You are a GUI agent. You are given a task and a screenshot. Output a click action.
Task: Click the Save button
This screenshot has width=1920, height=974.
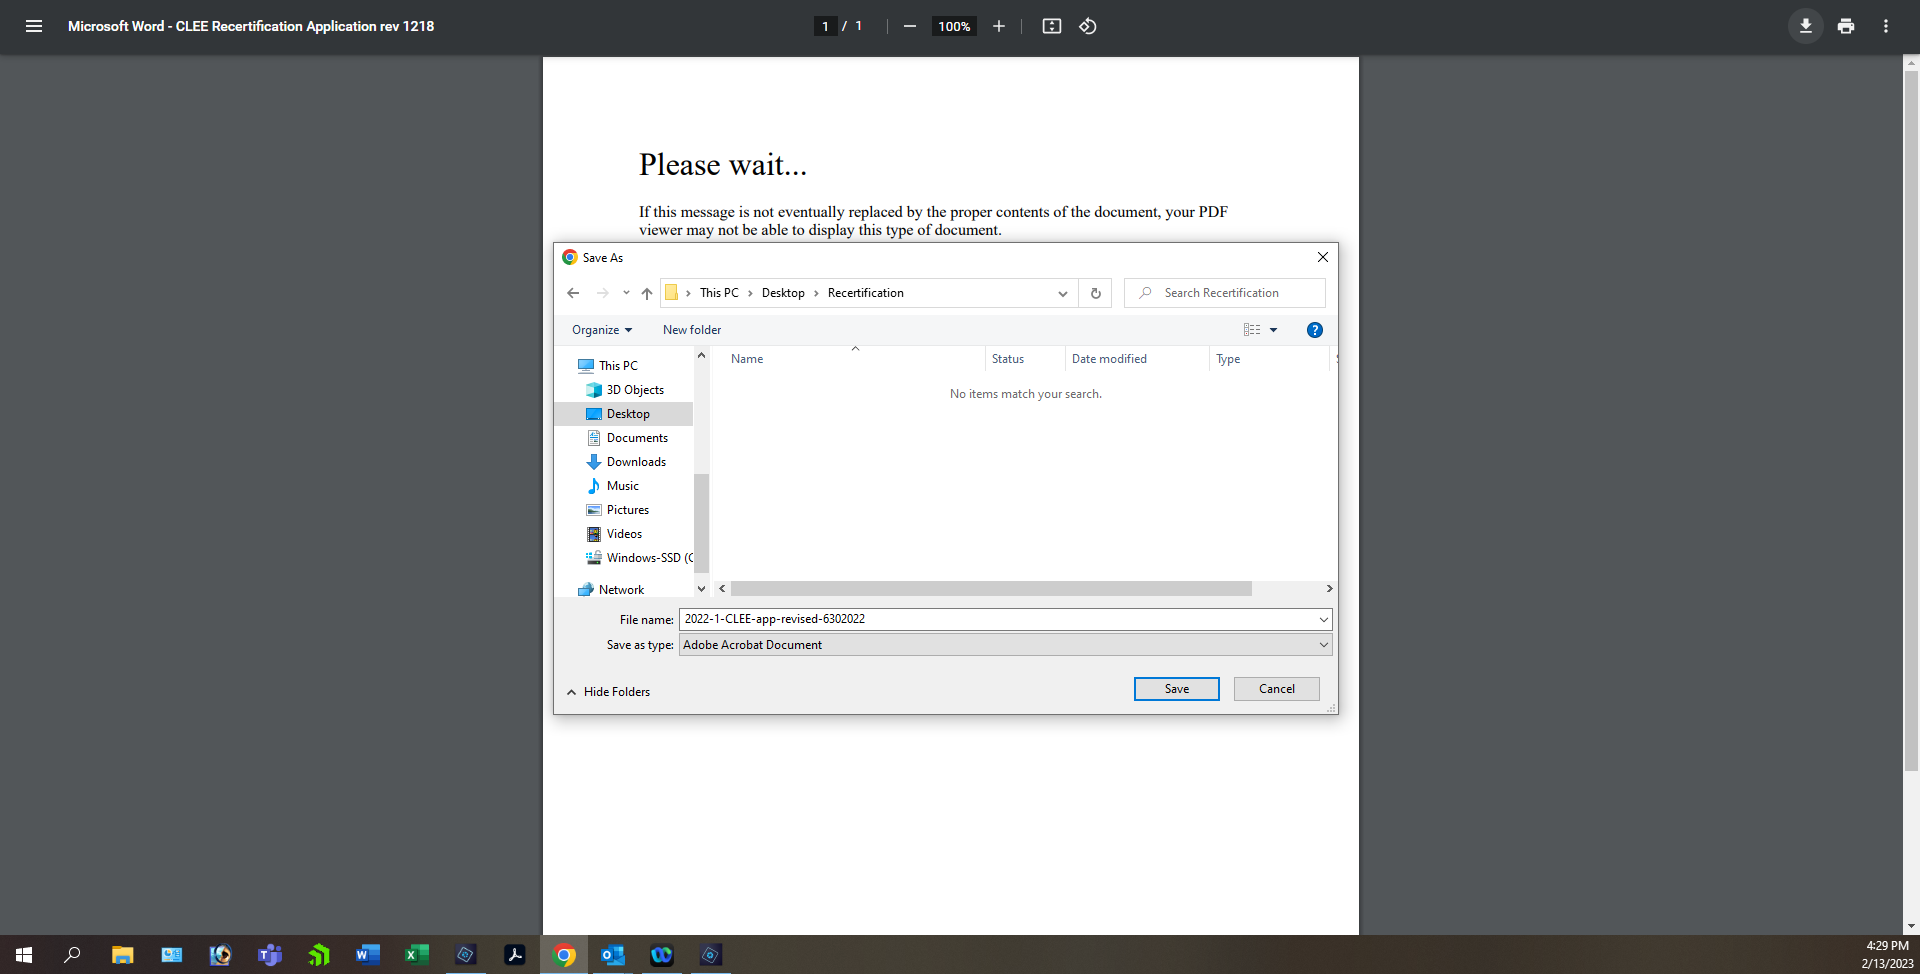point(1176,689)
